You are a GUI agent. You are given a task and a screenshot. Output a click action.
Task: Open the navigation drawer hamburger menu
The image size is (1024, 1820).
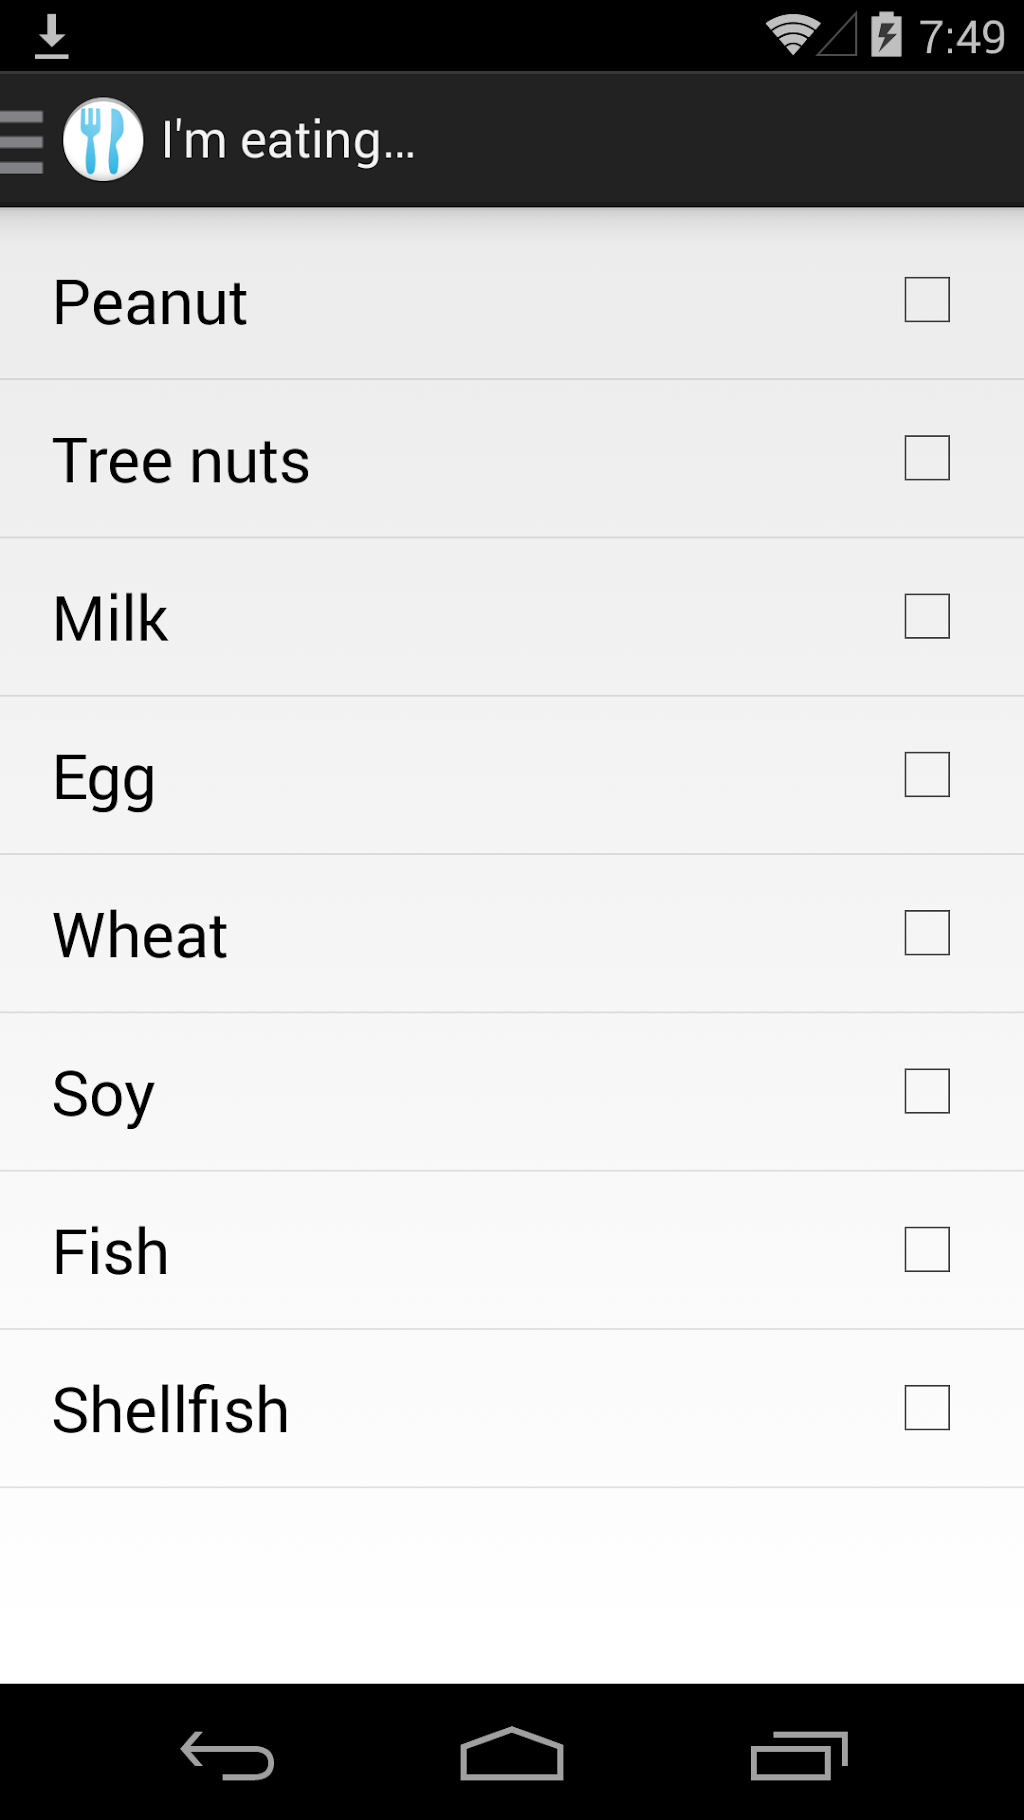click(22, 141)
